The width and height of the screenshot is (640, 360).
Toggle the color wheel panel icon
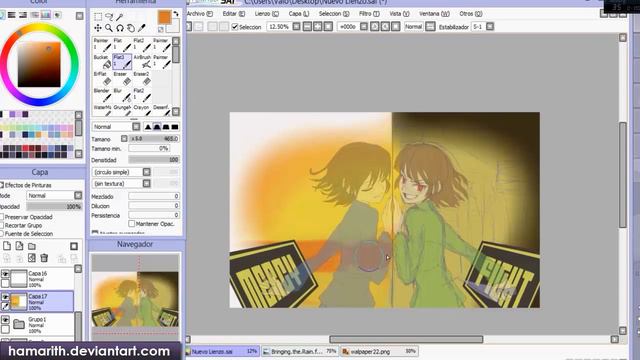coord(2,15)
